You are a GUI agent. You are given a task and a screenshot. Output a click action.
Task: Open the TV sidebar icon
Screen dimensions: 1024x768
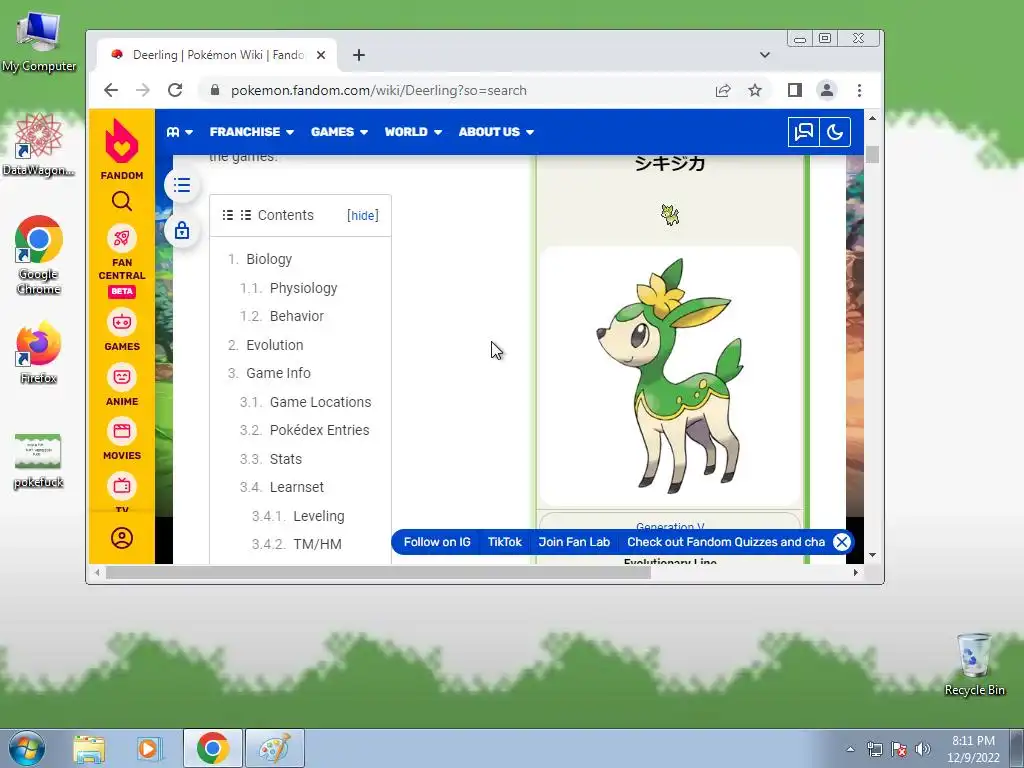click(121, 487)
